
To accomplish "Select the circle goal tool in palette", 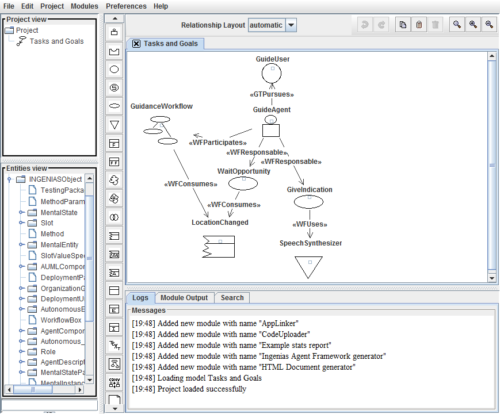I will [114, 69].
